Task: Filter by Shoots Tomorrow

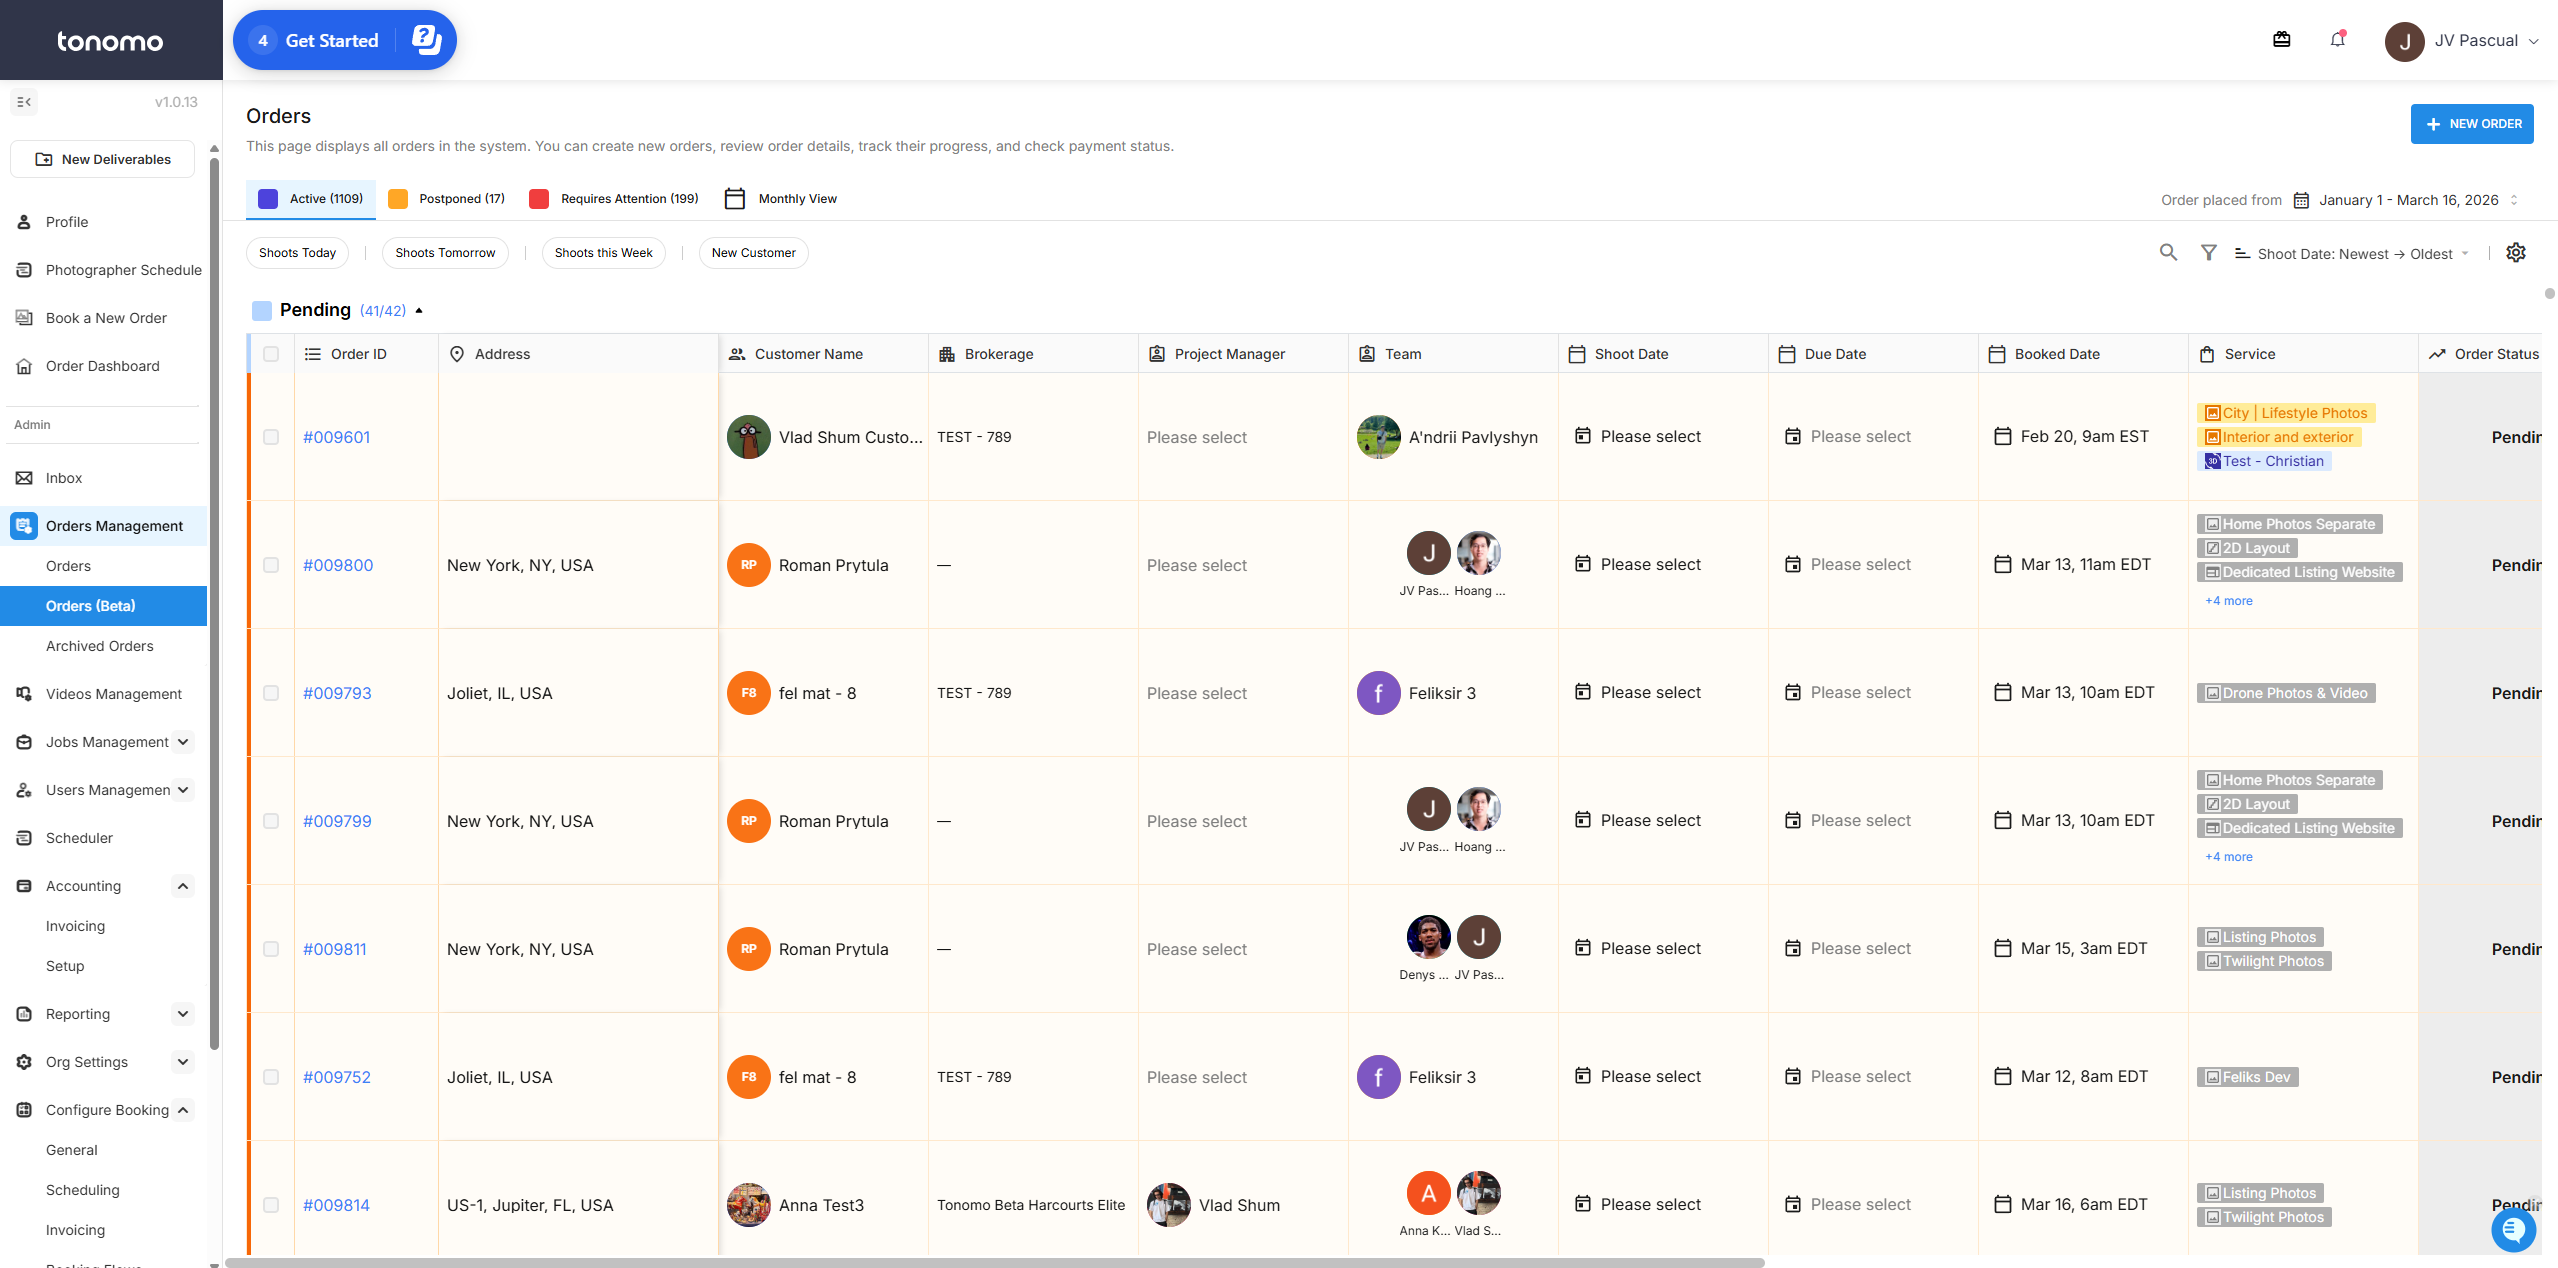Action: coord(445,253)
